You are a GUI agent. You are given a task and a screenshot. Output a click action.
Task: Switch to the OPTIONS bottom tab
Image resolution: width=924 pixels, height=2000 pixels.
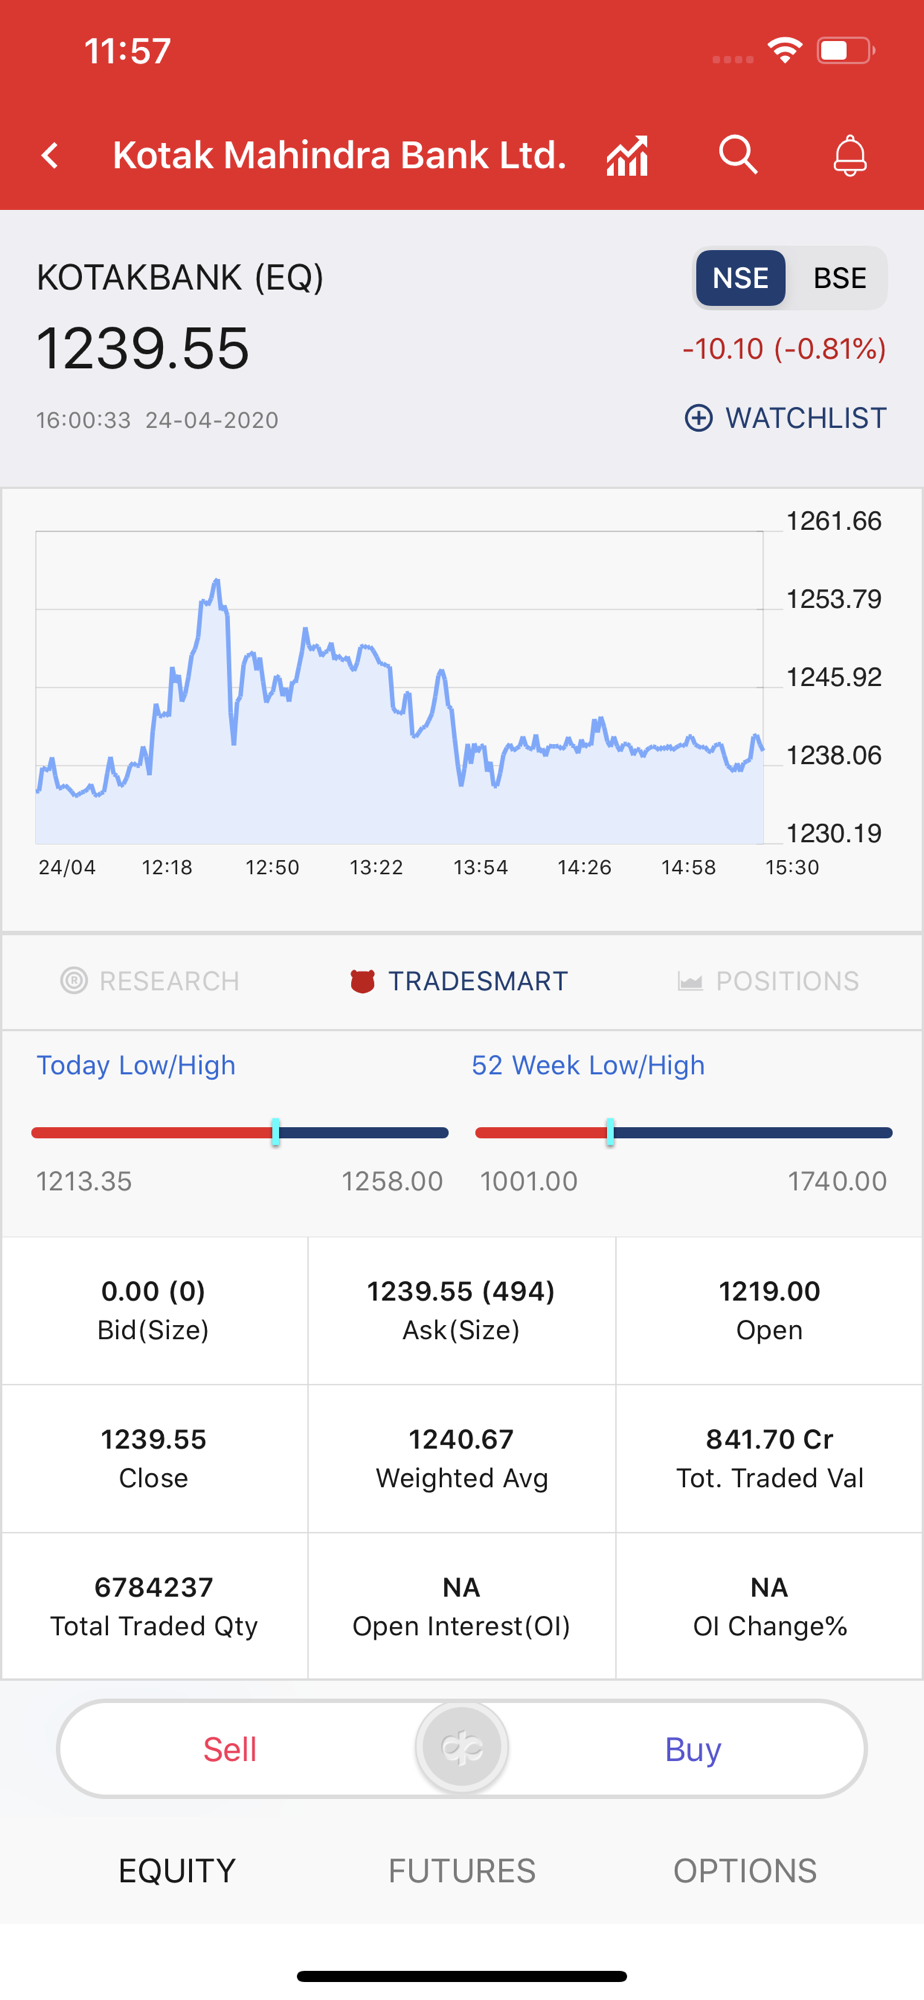tap(745, 1870)
